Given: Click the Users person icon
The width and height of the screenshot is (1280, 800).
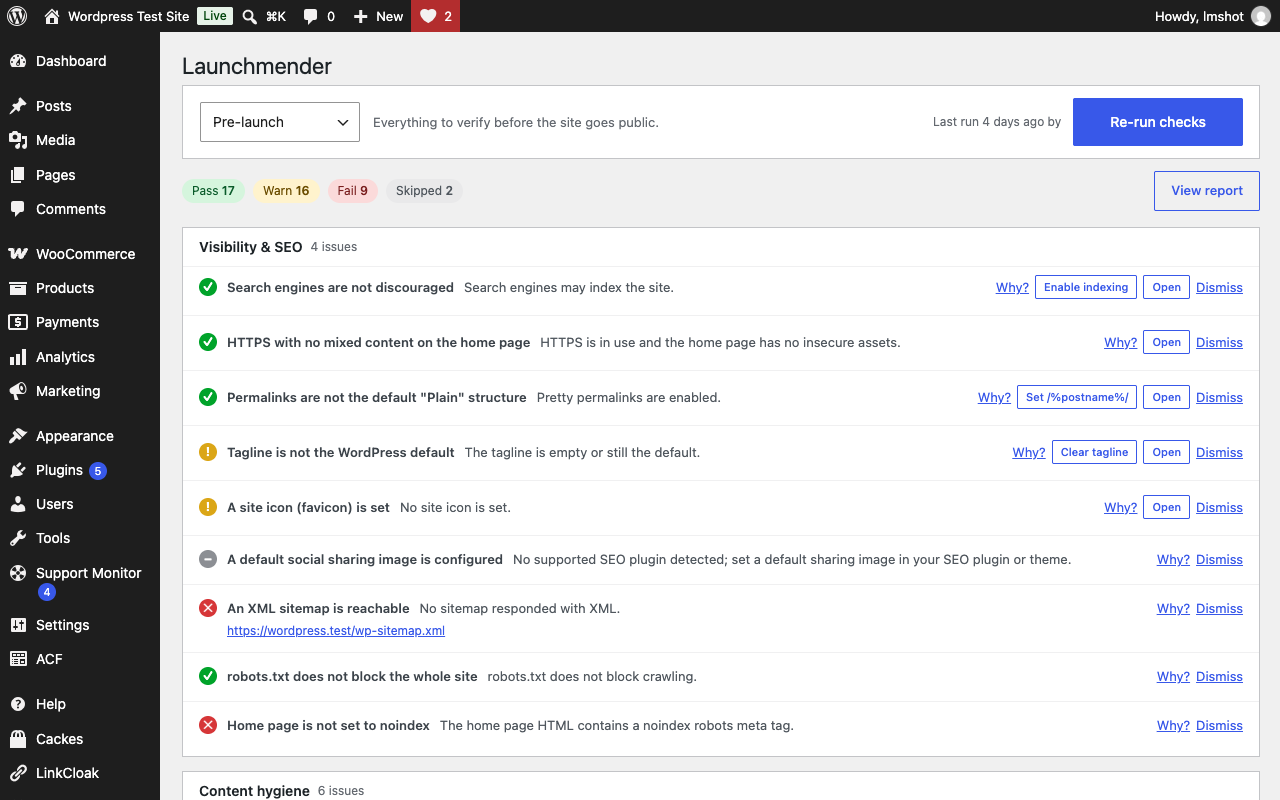Looking at the screenshot, I should pos(18,504).
